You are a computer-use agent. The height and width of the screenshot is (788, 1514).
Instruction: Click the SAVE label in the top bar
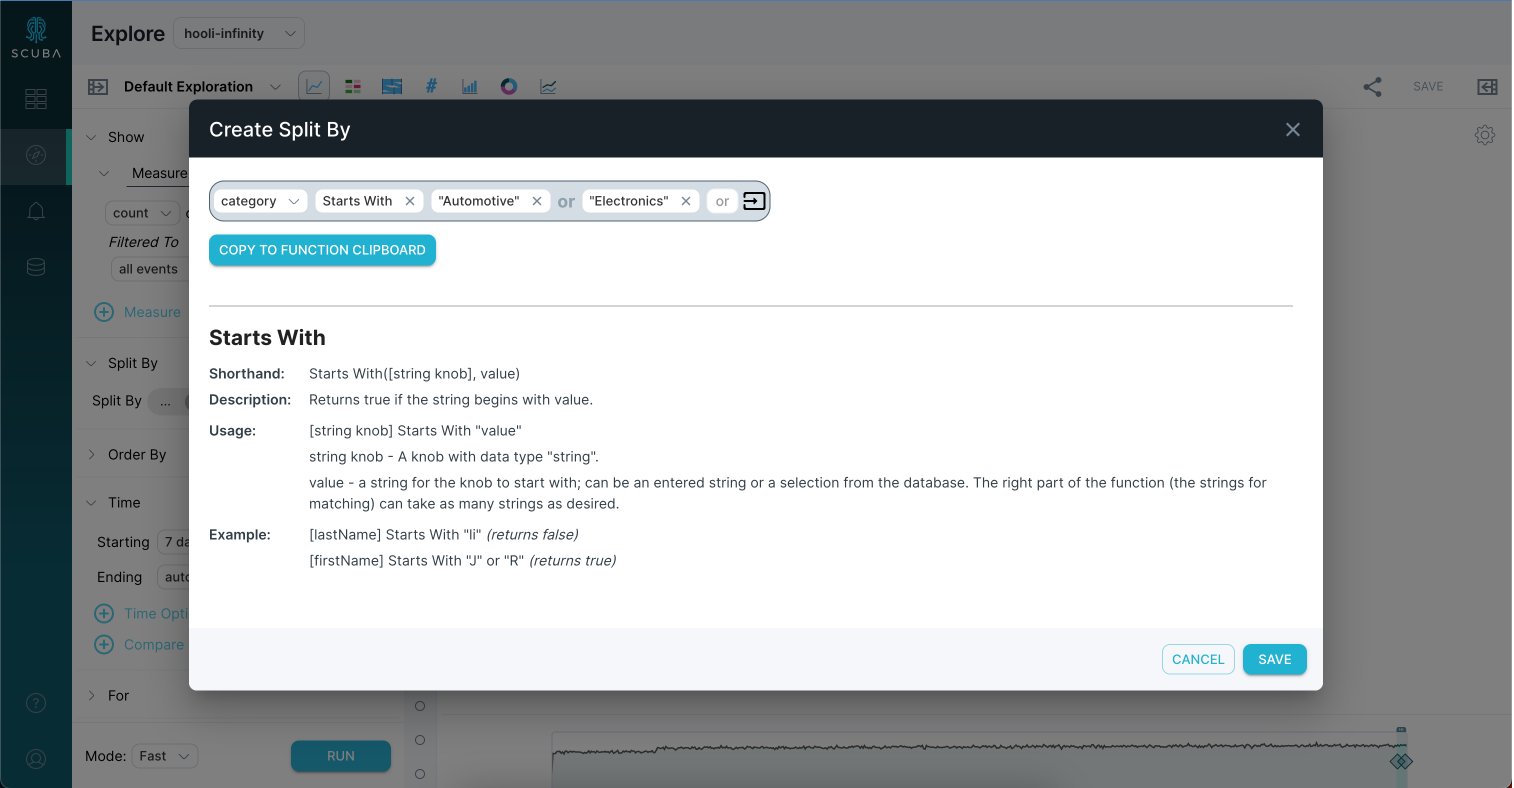(1428, 87)
